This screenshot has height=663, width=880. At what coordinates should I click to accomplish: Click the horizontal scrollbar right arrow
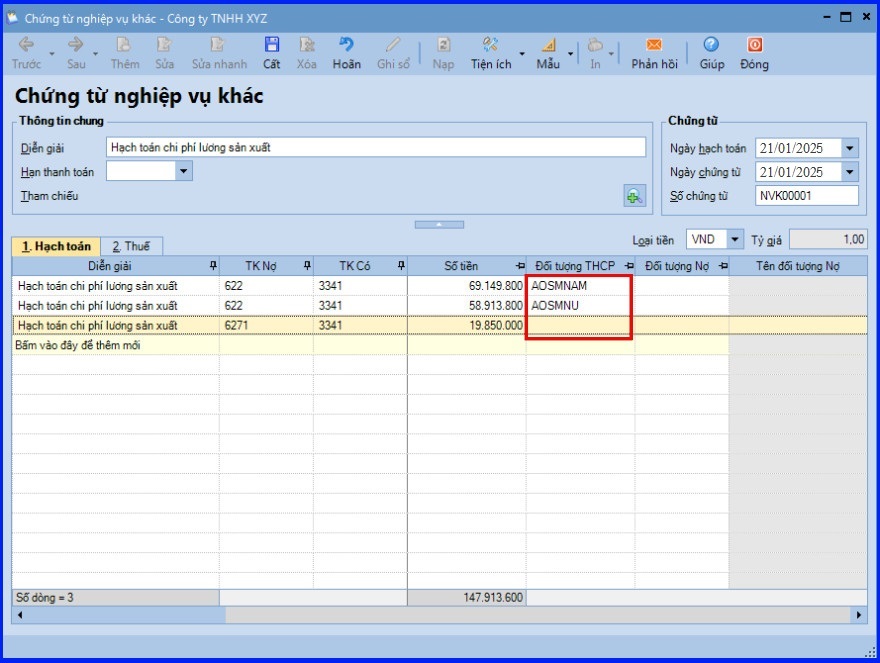(860, 615)
